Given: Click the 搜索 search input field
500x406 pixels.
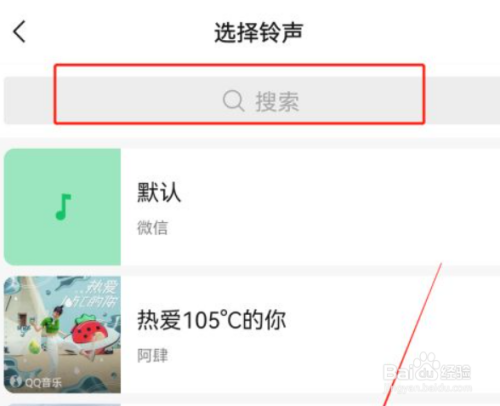Looking at the screenshot, I should tap(251, 101).
